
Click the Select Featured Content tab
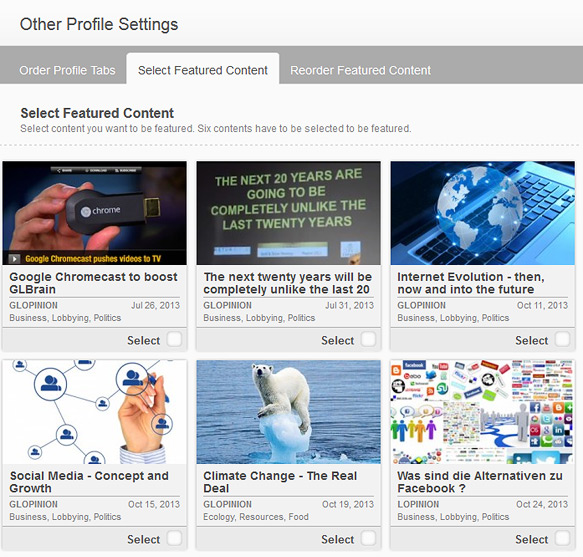(x=203, y=69)
